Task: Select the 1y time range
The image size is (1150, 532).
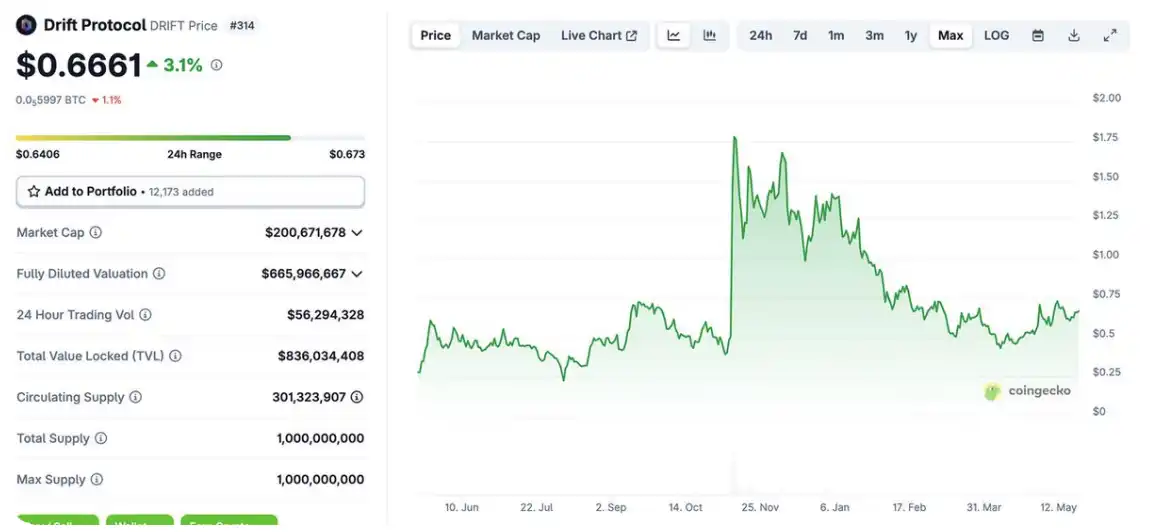Action: click(911, 36)
